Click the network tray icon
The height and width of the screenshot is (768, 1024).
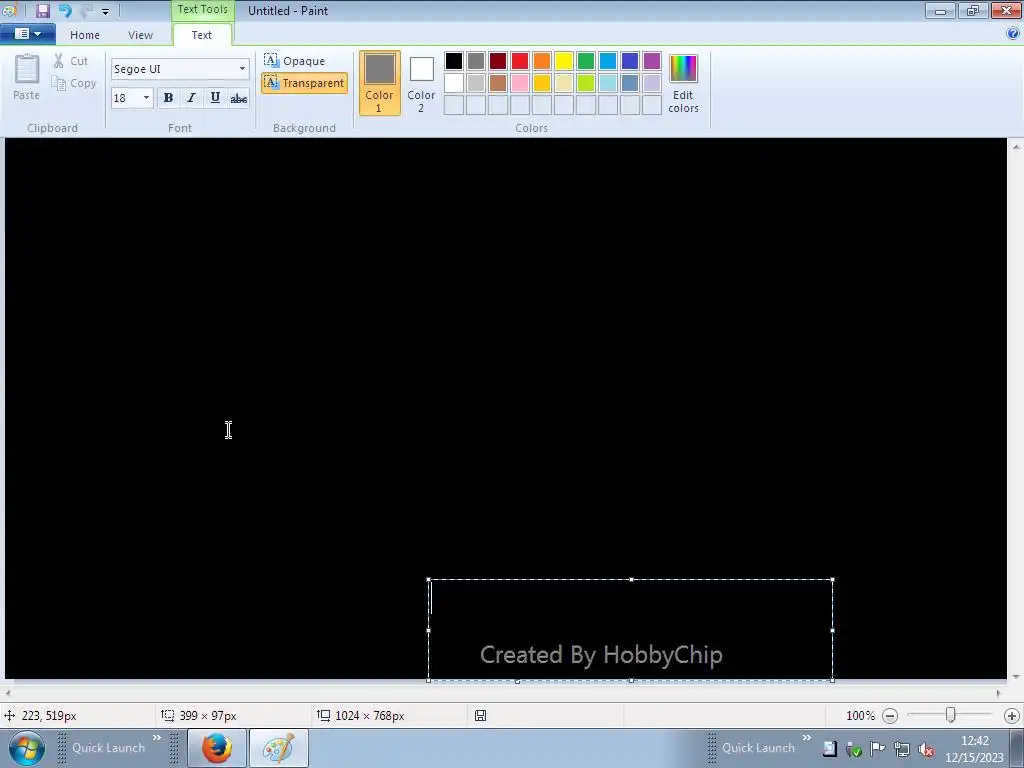[902, 750]
